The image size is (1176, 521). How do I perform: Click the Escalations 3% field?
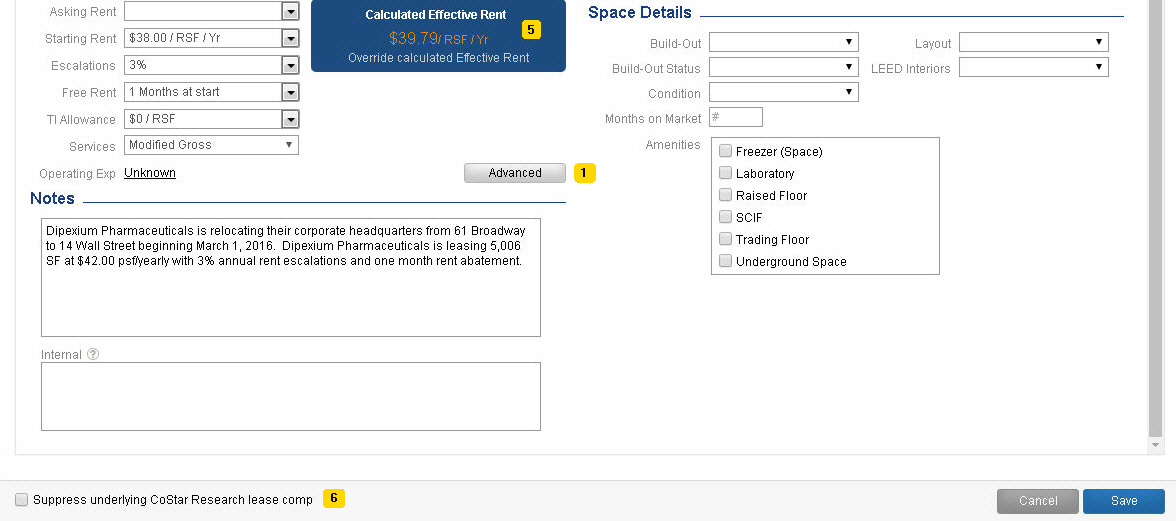[x=202, y=65]
